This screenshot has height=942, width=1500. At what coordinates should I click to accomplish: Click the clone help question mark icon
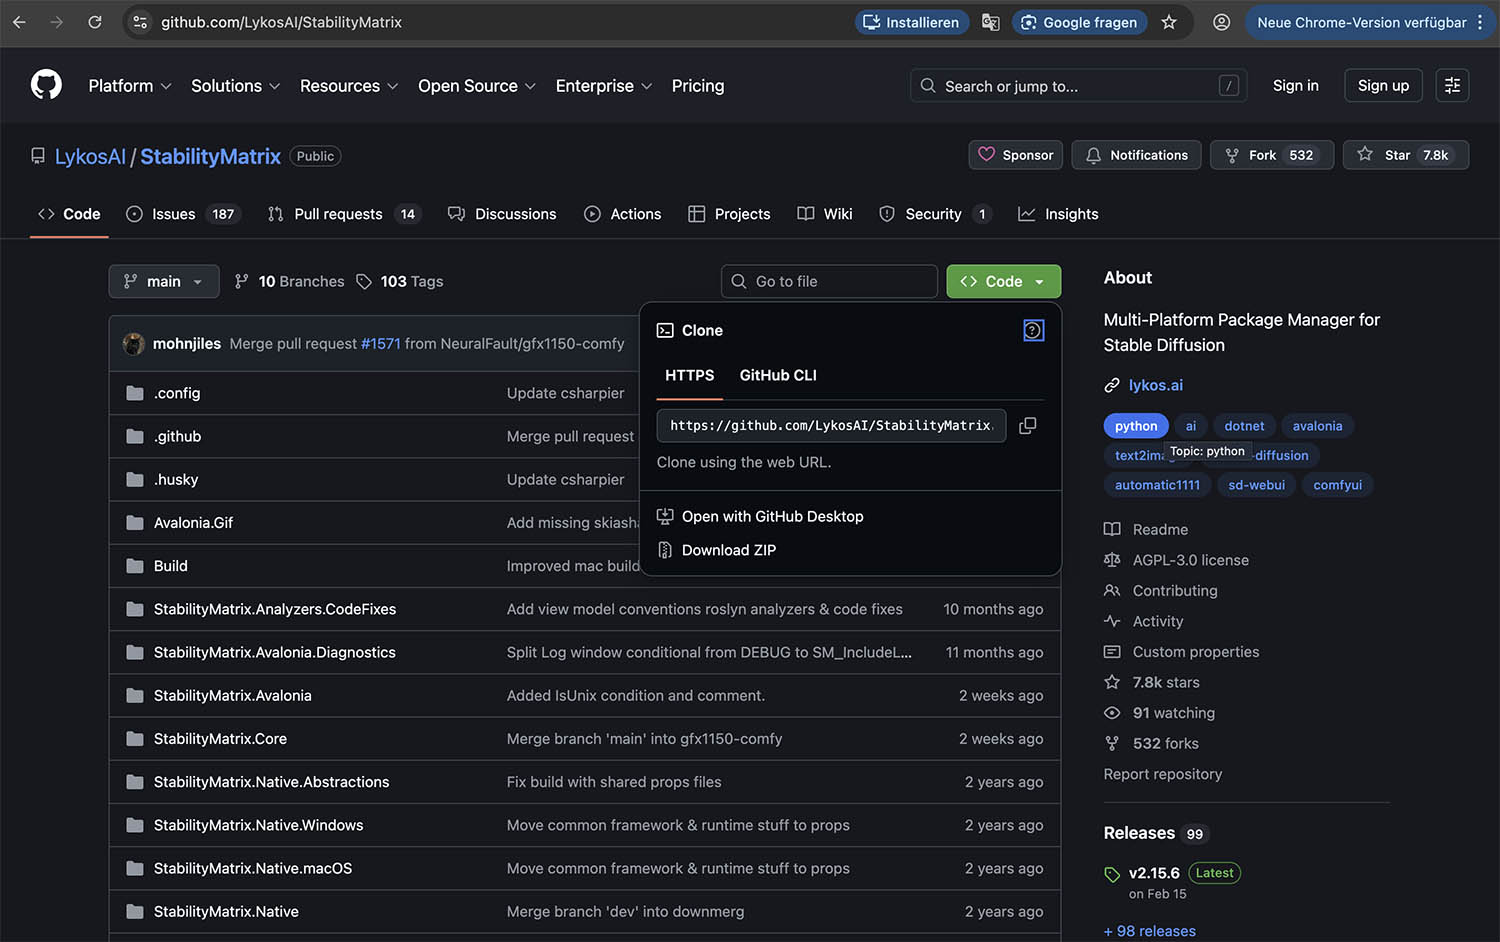(1033, 331)
